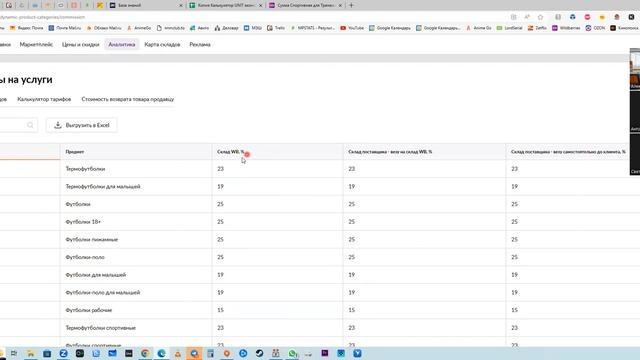The image size is (640, 360).
Task: Open the Trello bookmark
Action: coord(276,28)
